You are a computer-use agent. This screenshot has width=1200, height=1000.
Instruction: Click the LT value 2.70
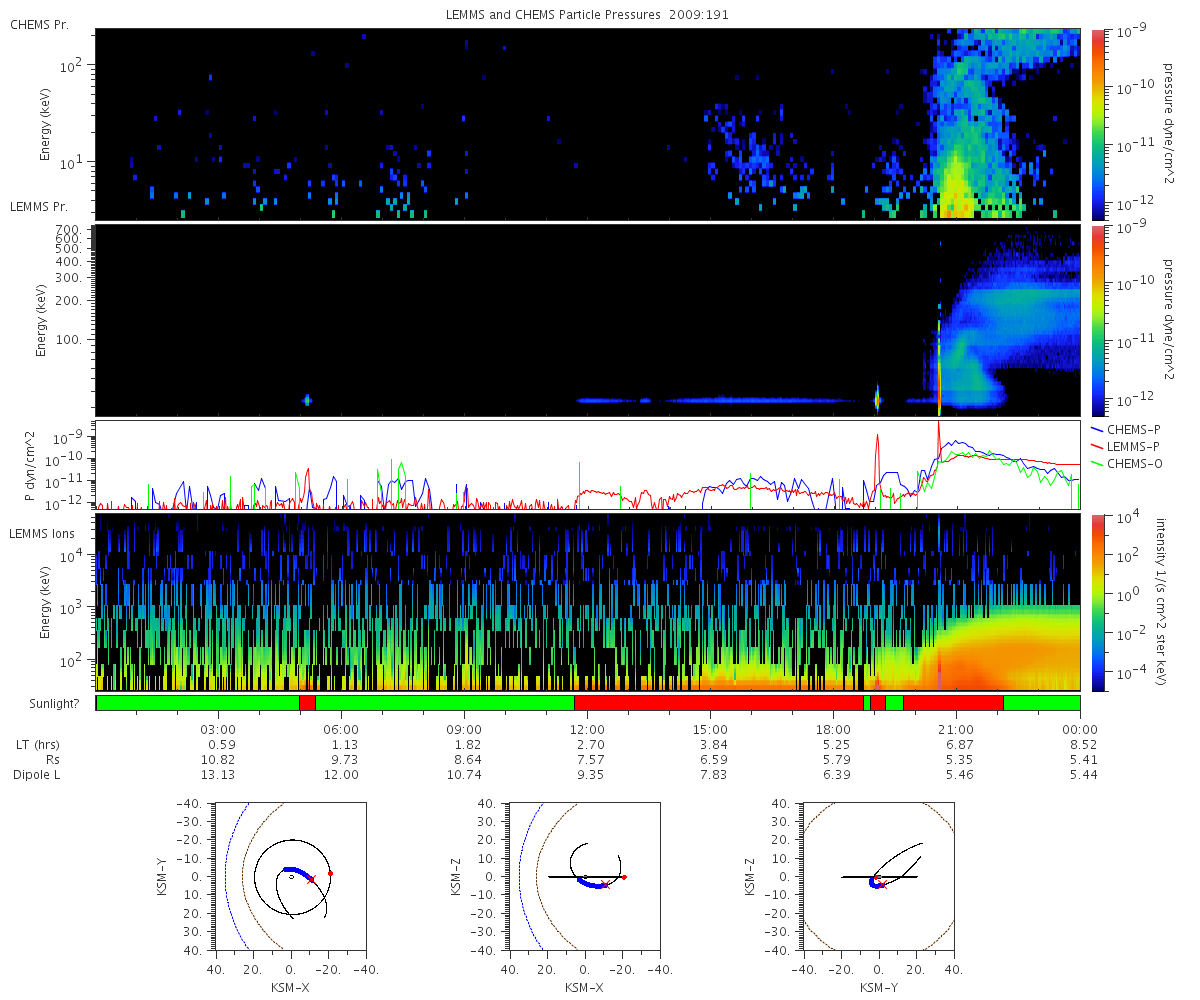(x=589, y=744)
